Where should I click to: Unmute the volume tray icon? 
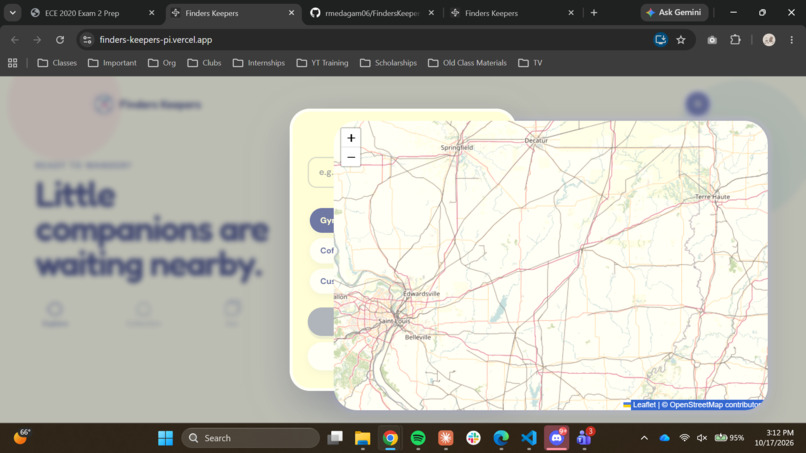(702, 438)
